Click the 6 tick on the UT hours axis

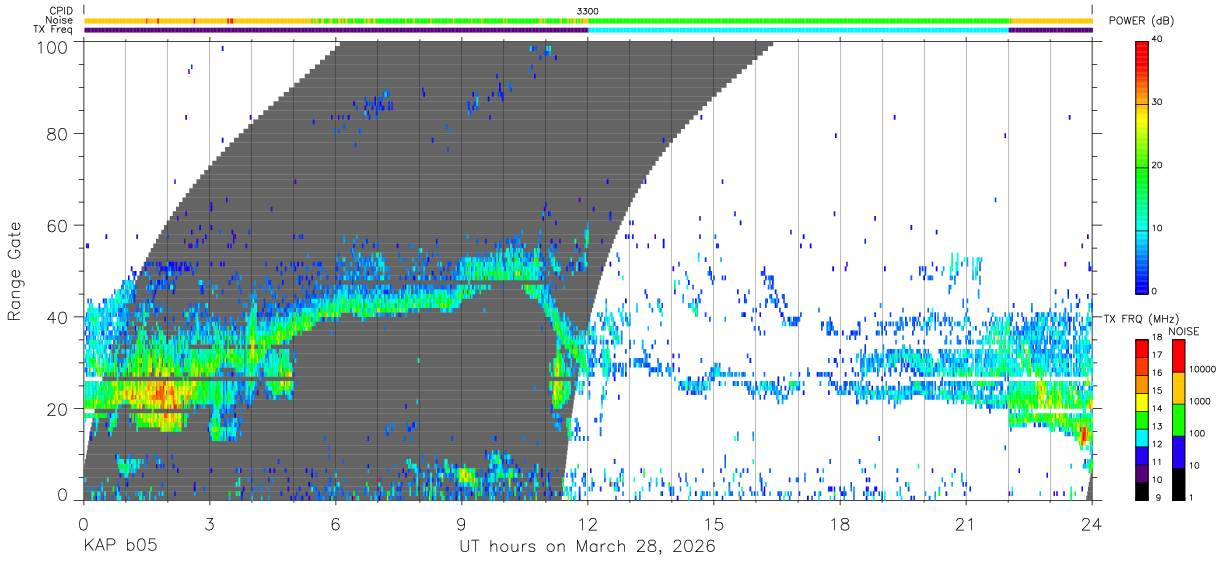tap(336, 524)
